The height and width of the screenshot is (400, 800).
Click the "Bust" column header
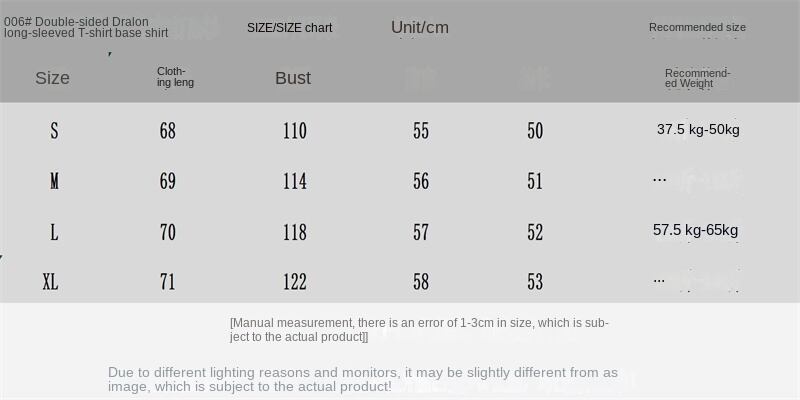(x=293, y=78)
